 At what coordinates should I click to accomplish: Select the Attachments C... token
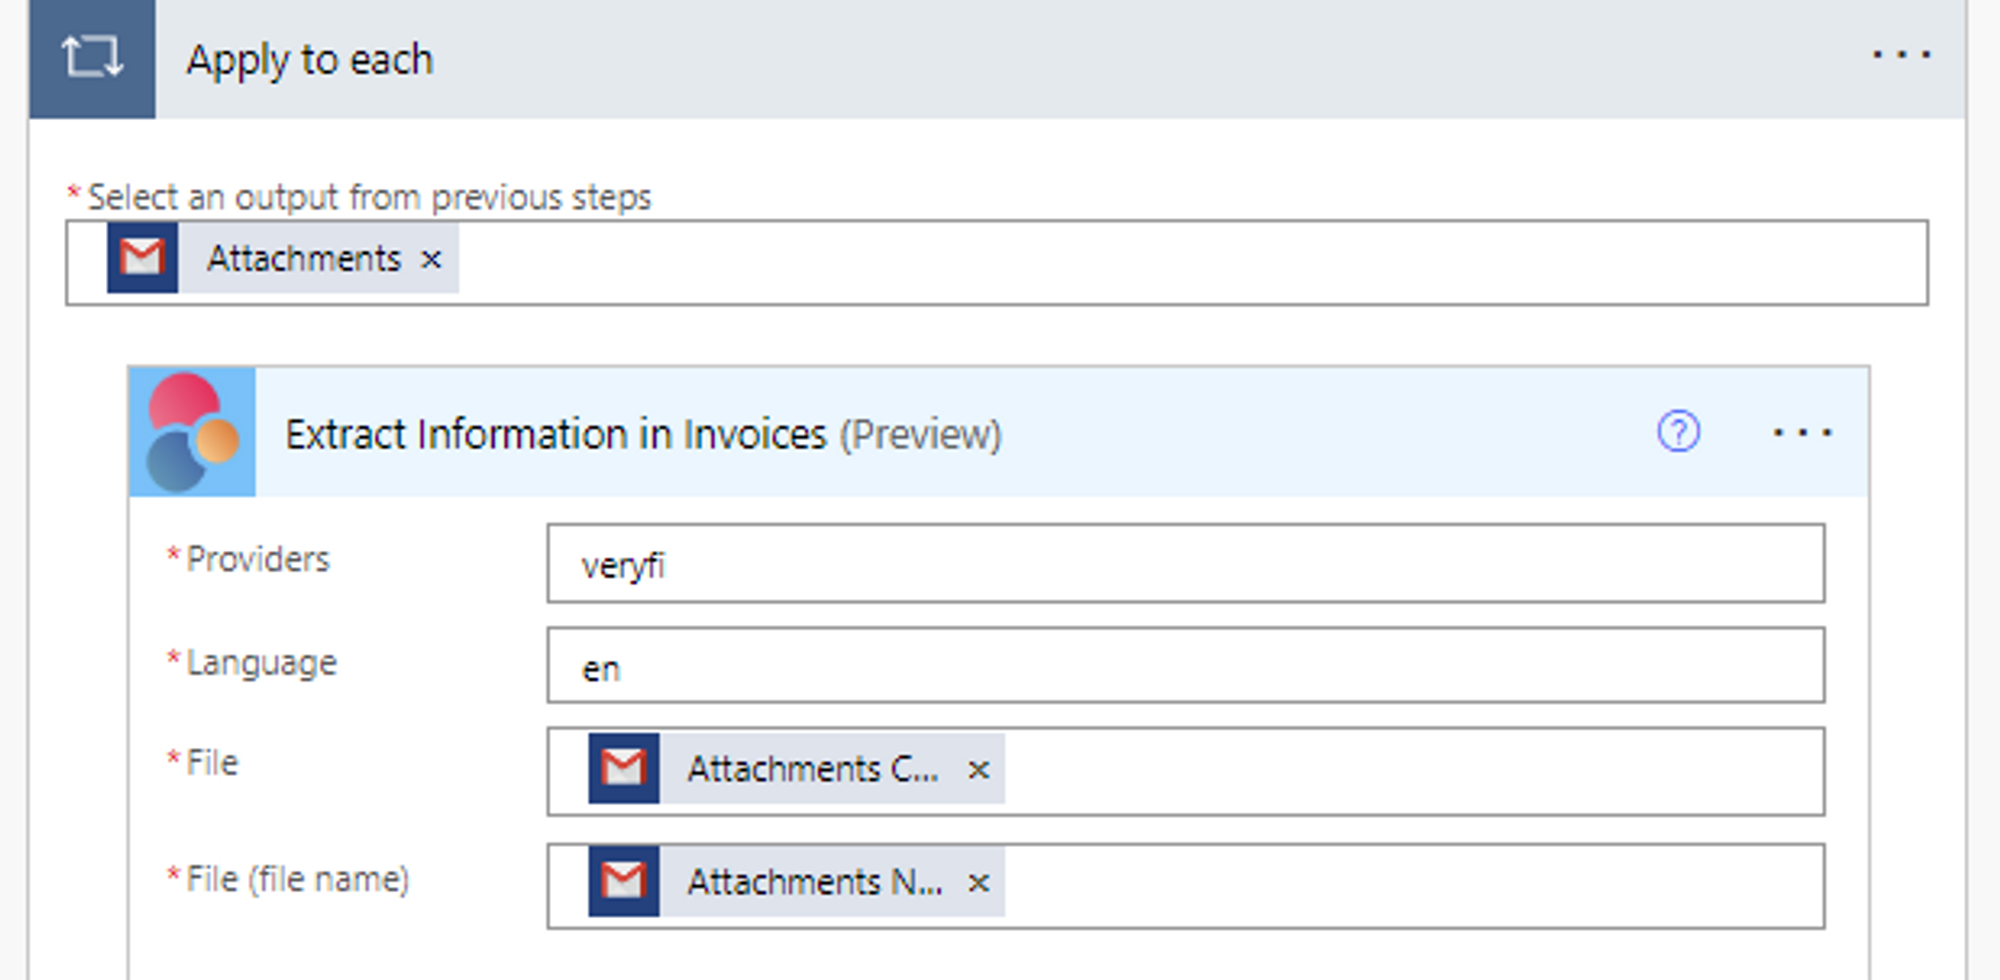[812, 769]
